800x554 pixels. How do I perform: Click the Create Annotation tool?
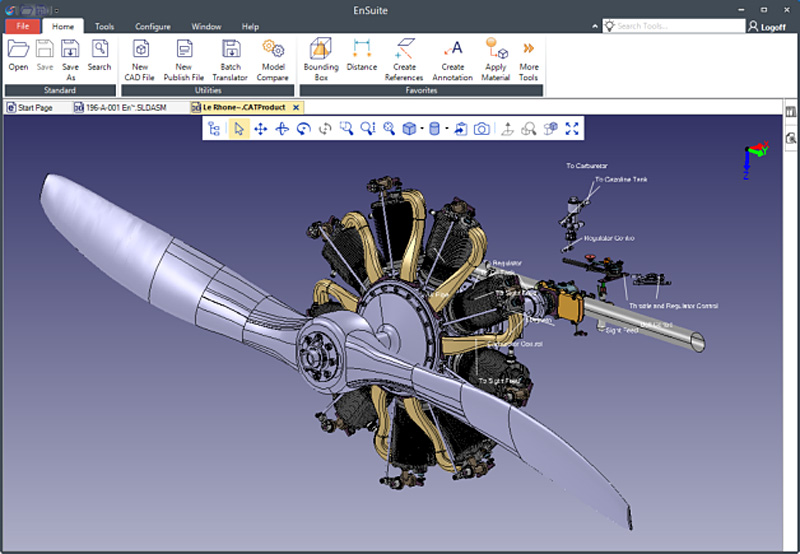452,58
